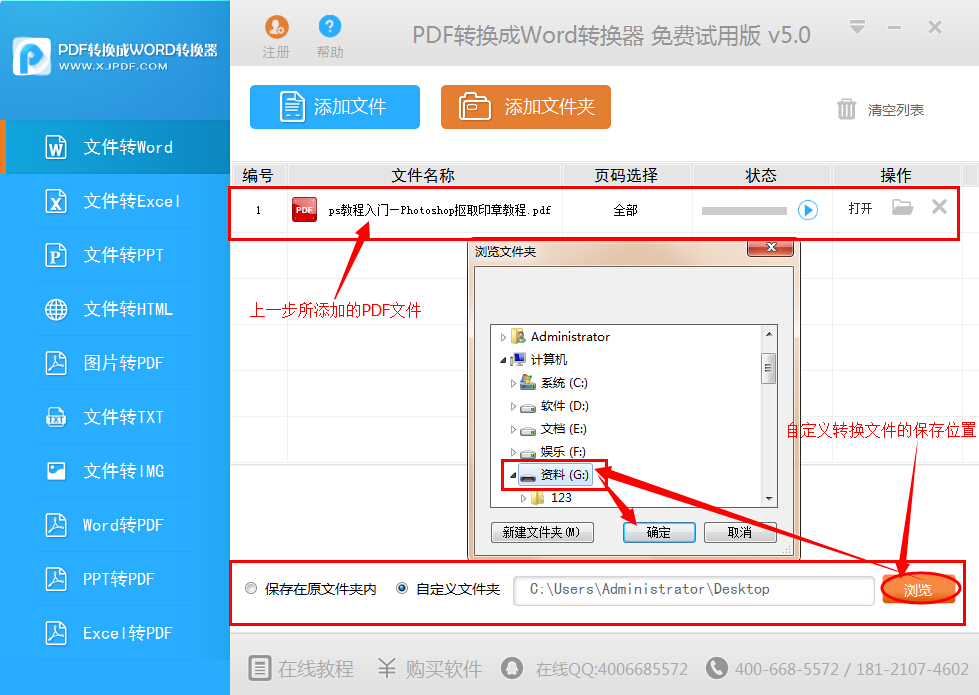The width and height of the screenshot is (979, 695).
Task: Click the orange 浏览 button
Action: 918,589
